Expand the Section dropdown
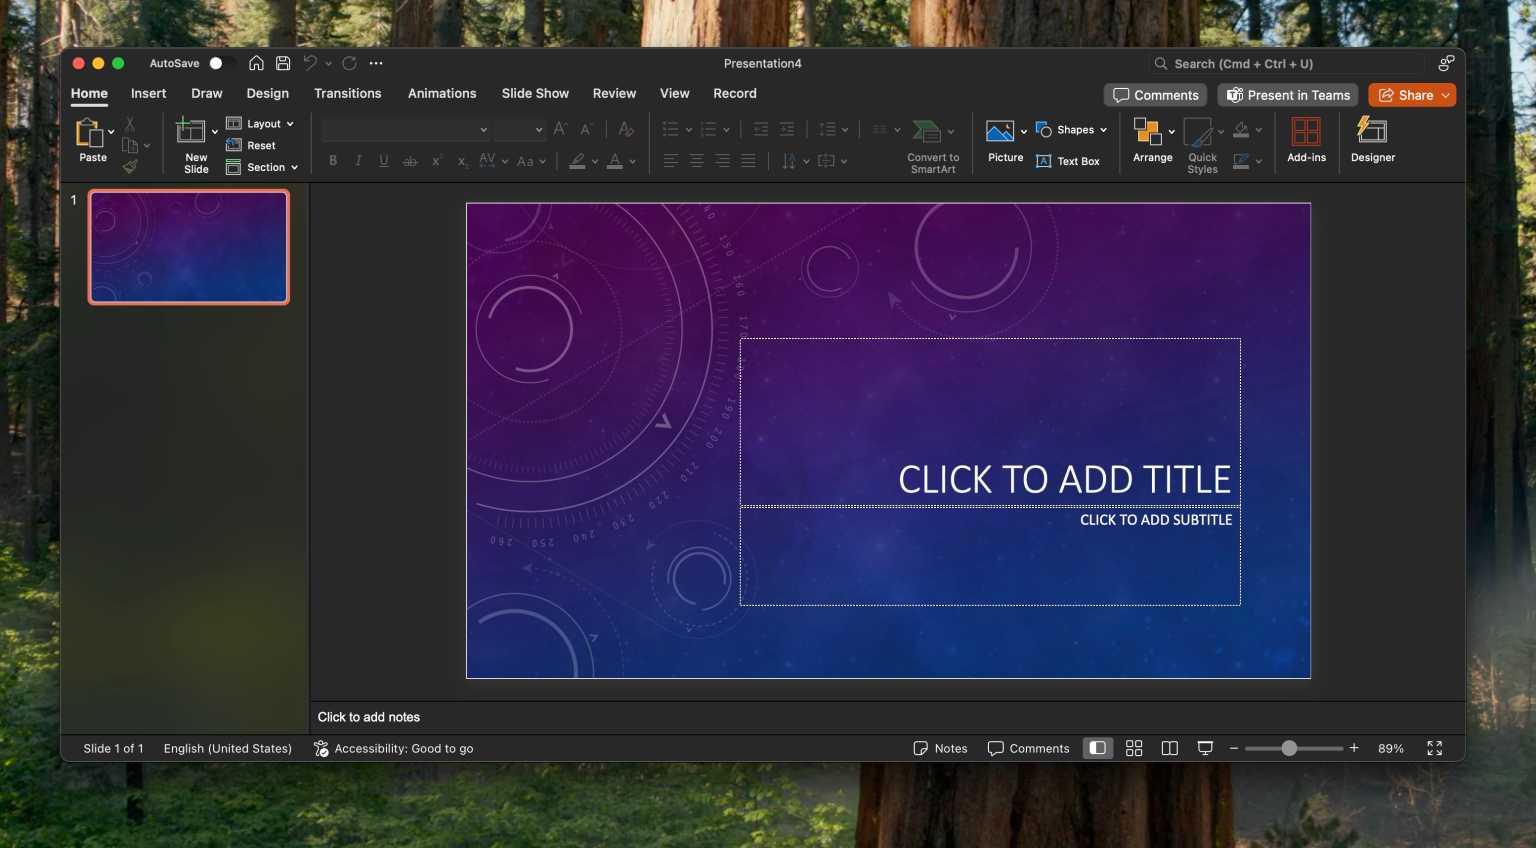 [x=262, y=167]
